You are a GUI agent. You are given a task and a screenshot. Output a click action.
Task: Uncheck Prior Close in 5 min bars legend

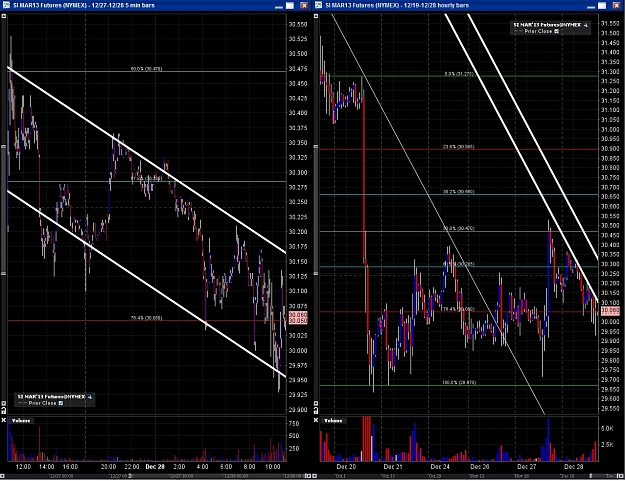[61, 403]
